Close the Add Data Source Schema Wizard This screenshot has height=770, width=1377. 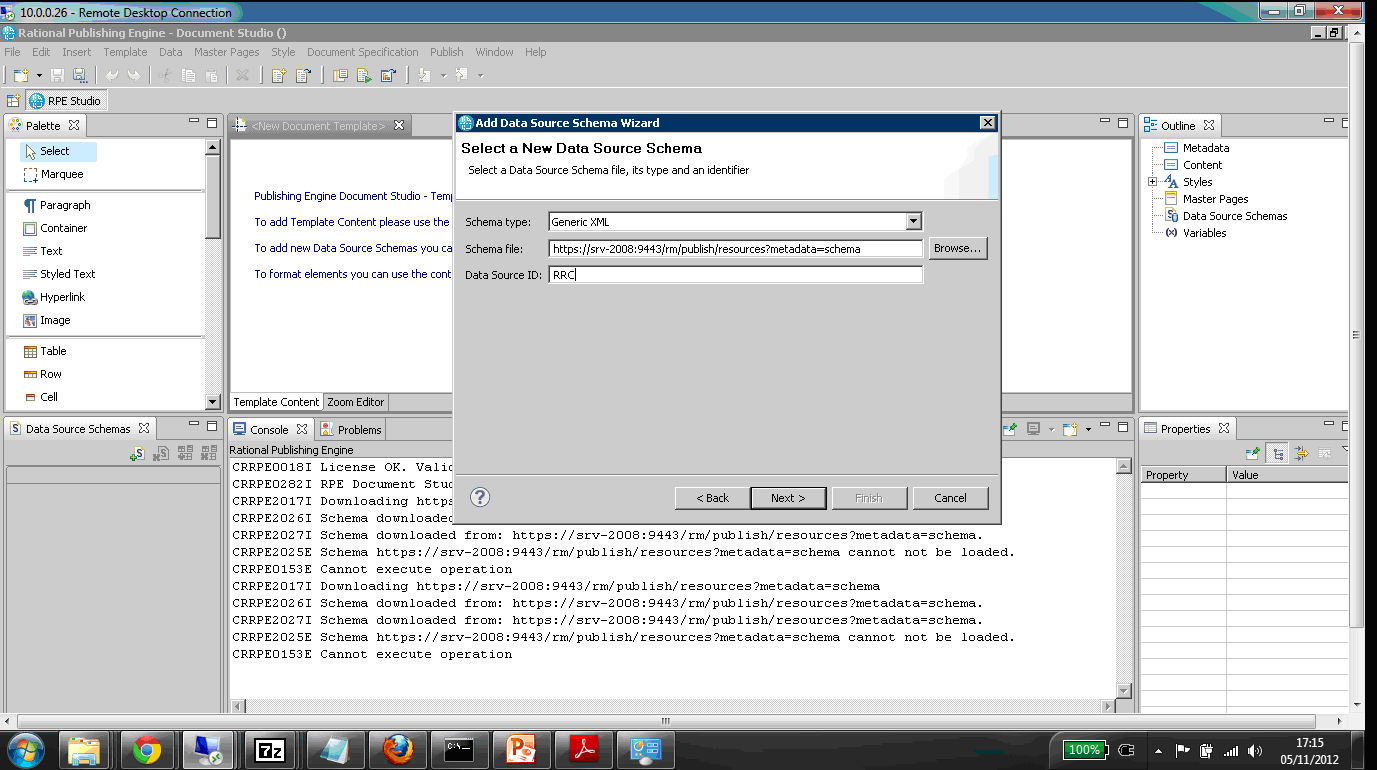point(988,123)
